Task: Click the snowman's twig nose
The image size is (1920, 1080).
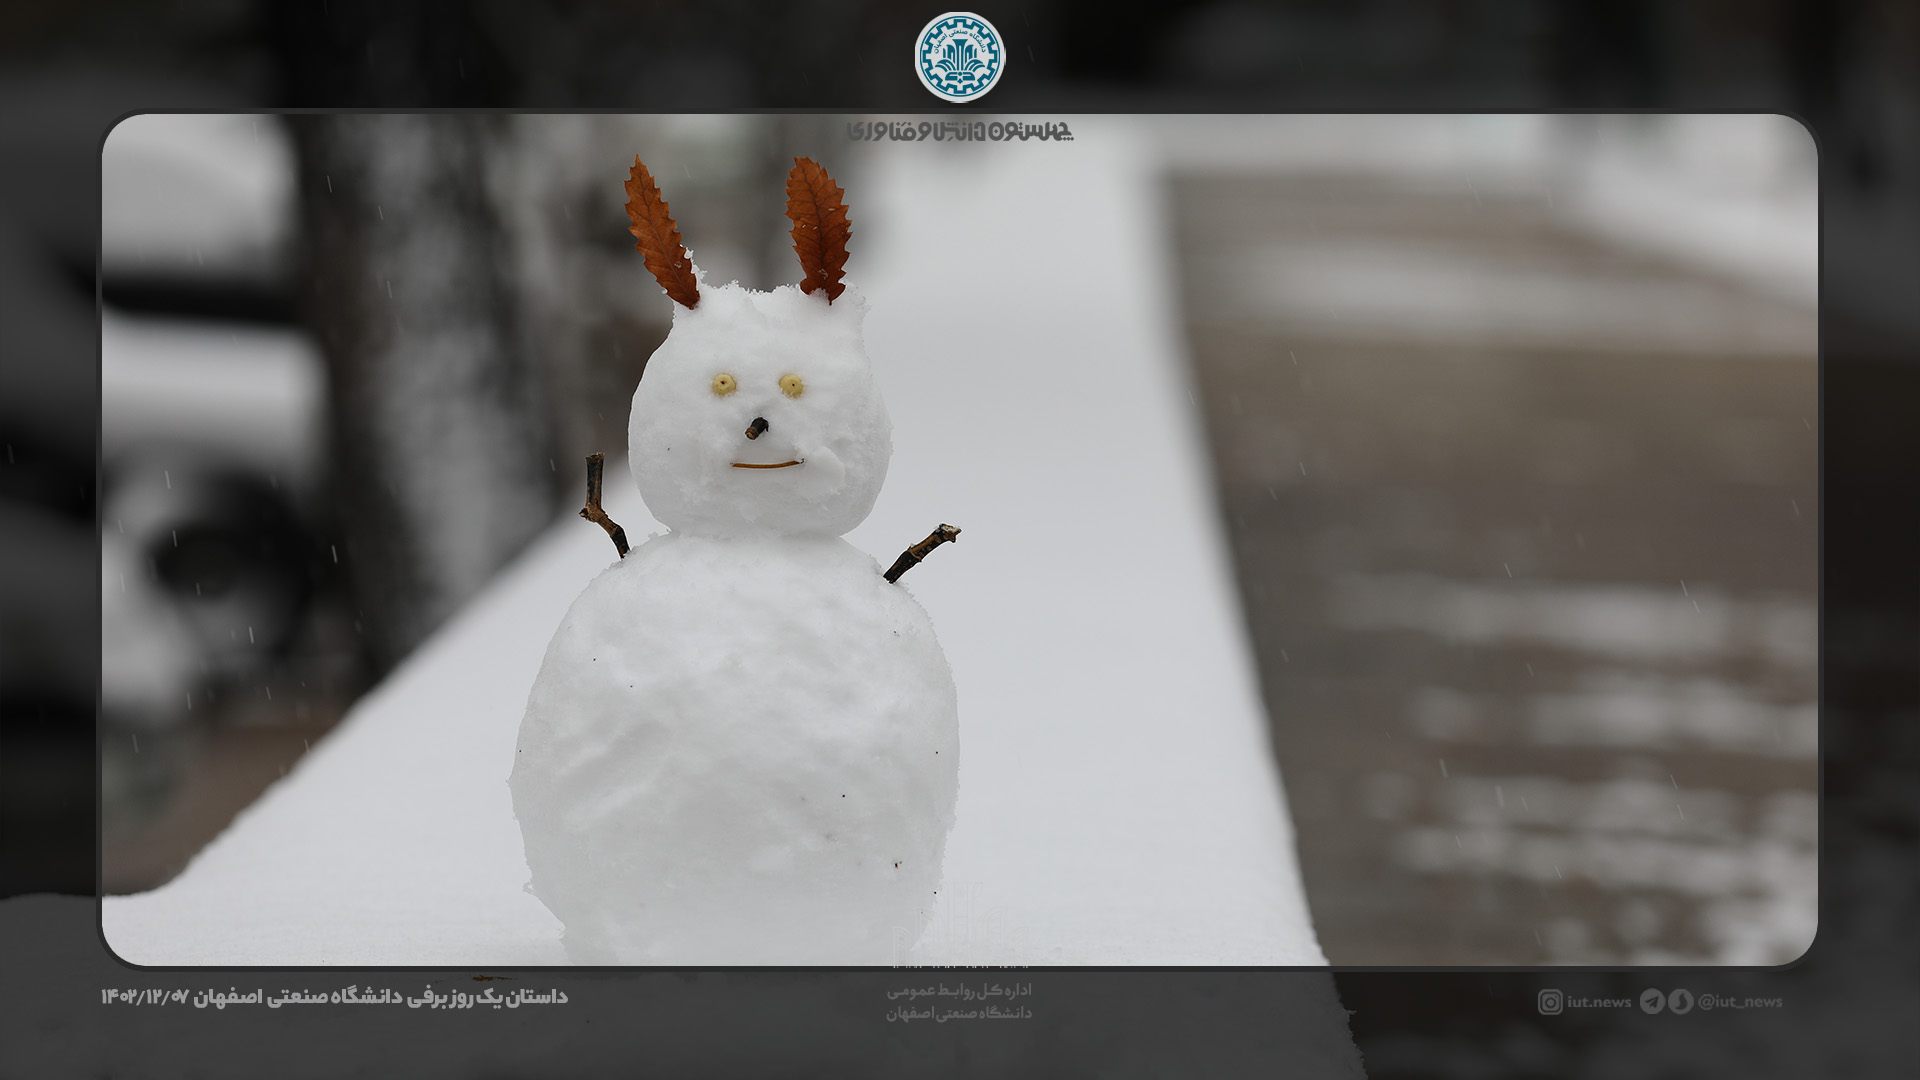Action: coord(757,429)
